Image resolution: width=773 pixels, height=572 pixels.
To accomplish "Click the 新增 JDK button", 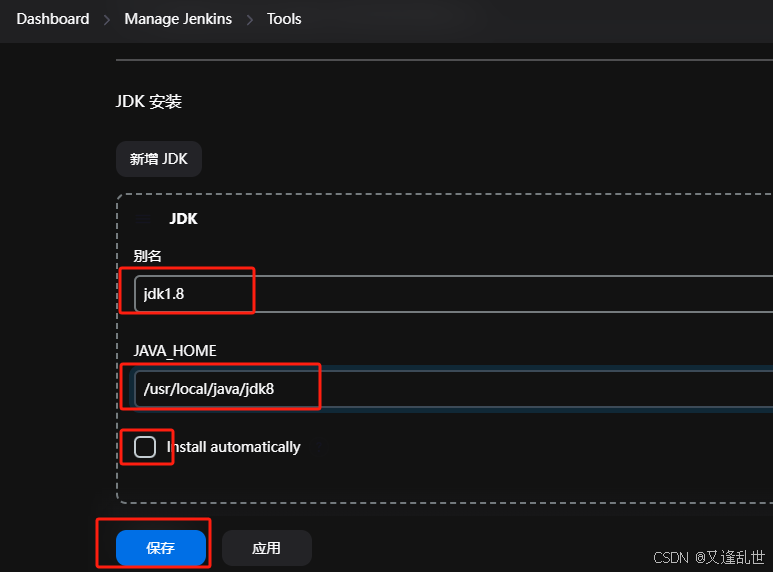I will (x=159, y=159).
